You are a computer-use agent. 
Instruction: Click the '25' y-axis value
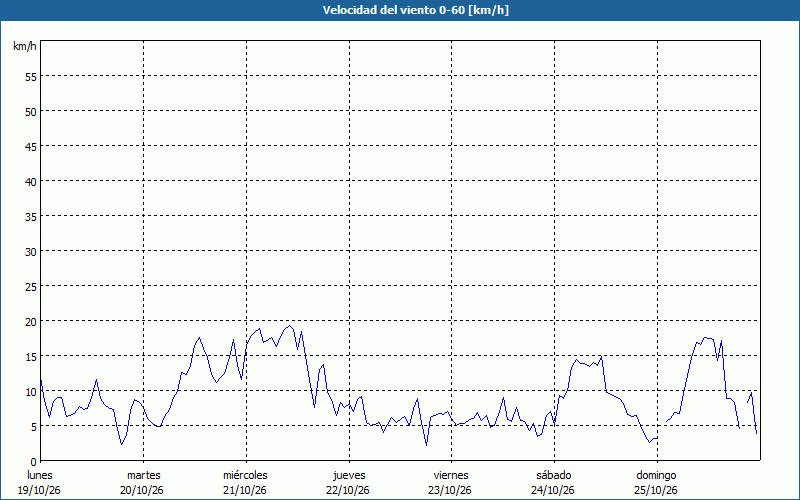pyautogui.click(x=31, y=287)
